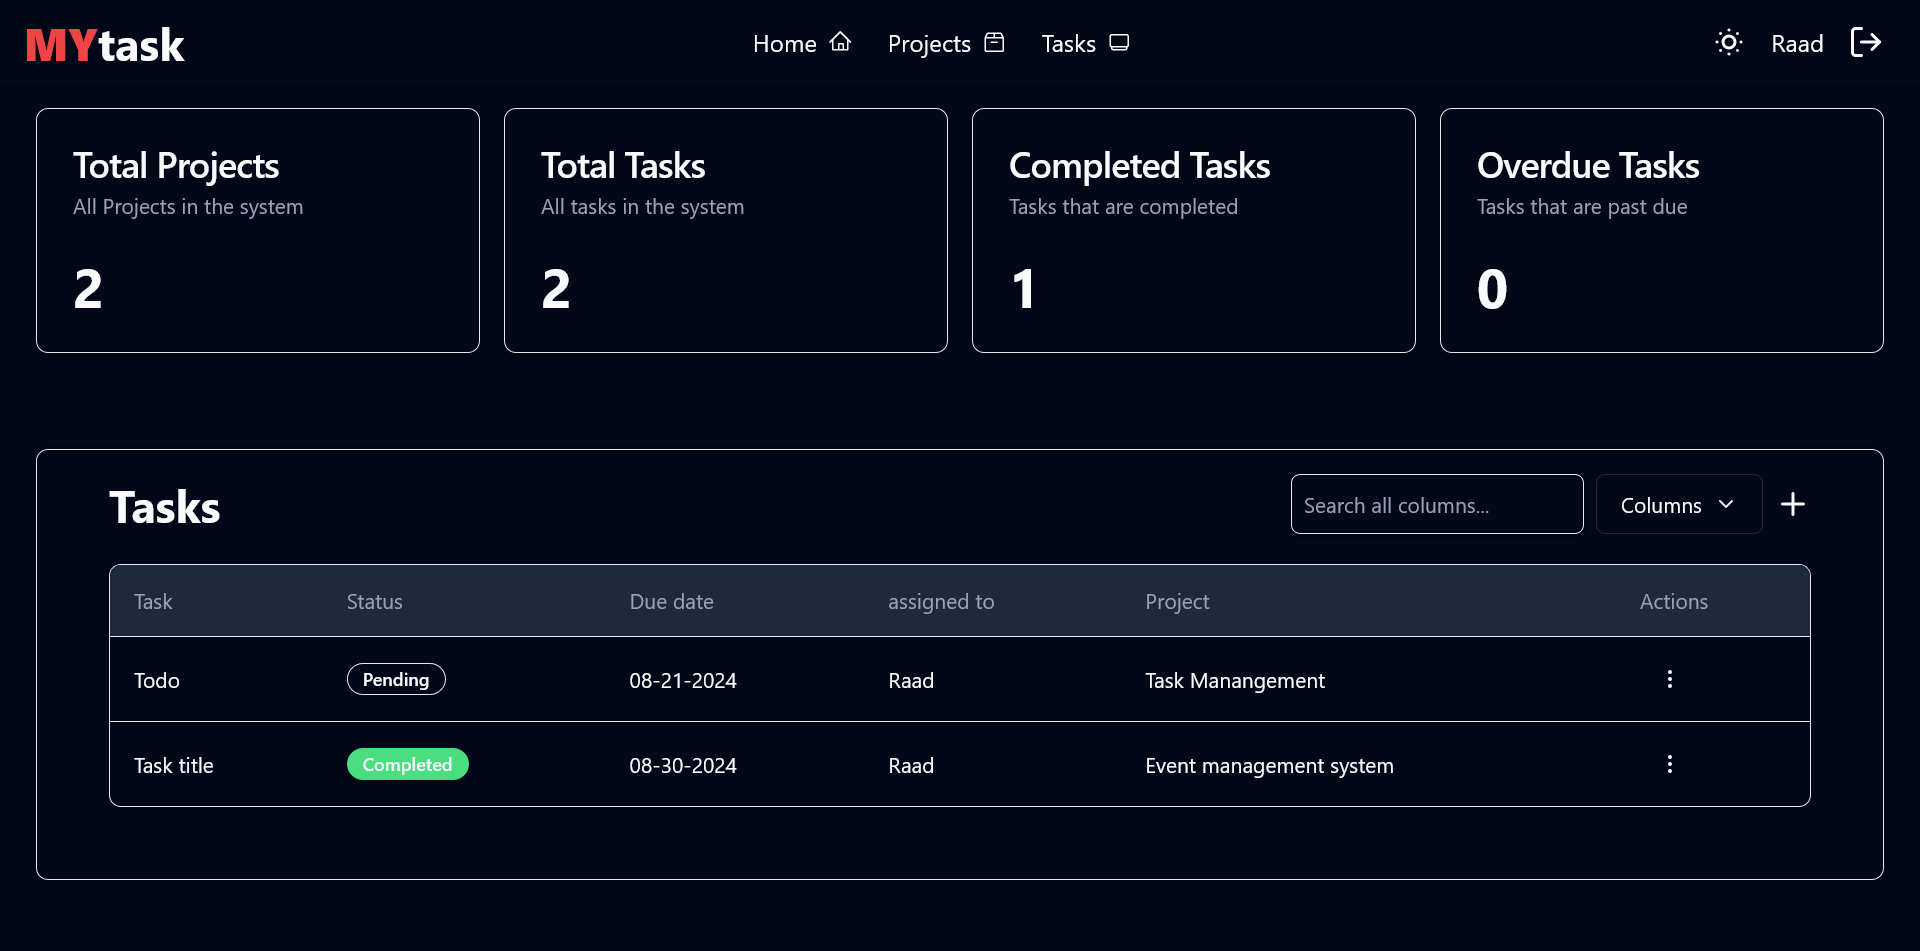1920x951 pixels.
Task: Focus the Search all columns field
Action: pos(1436,505)
